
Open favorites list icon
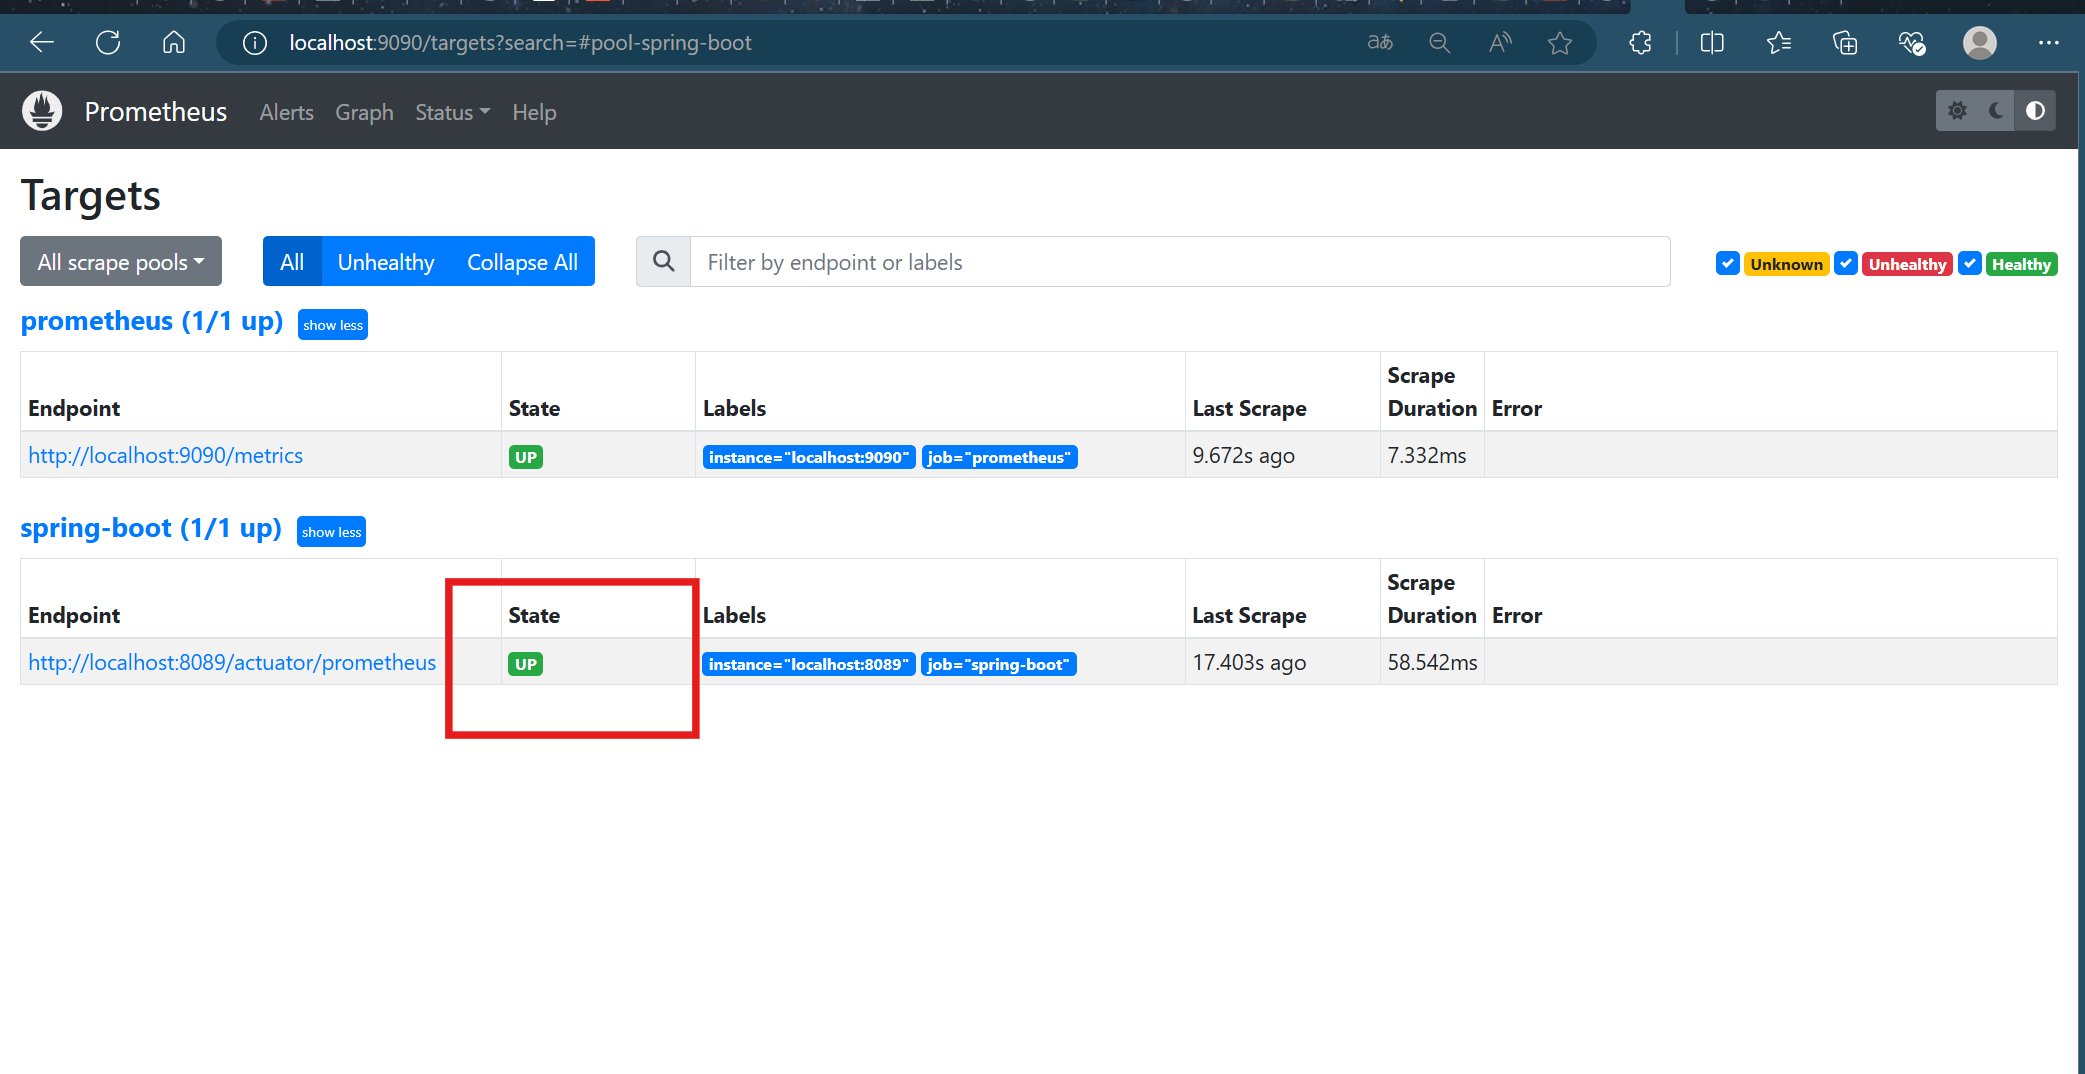coord(1779,42)
